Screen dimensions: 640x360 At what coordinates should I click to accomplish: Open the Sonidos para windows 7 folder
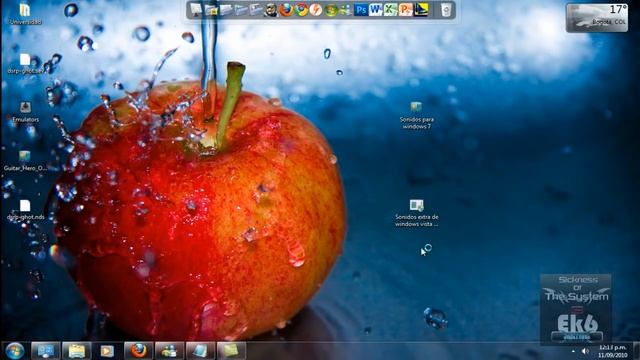pyautogui.click(x=416, y=115)
